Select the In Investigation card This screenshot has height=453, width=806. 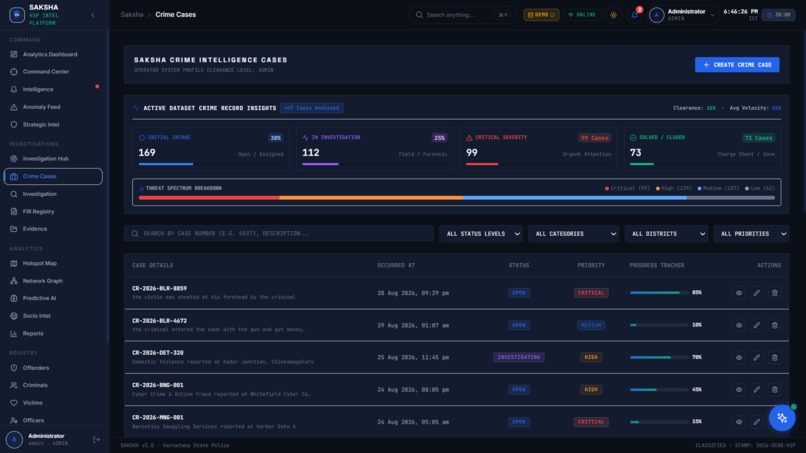(374, 149)
